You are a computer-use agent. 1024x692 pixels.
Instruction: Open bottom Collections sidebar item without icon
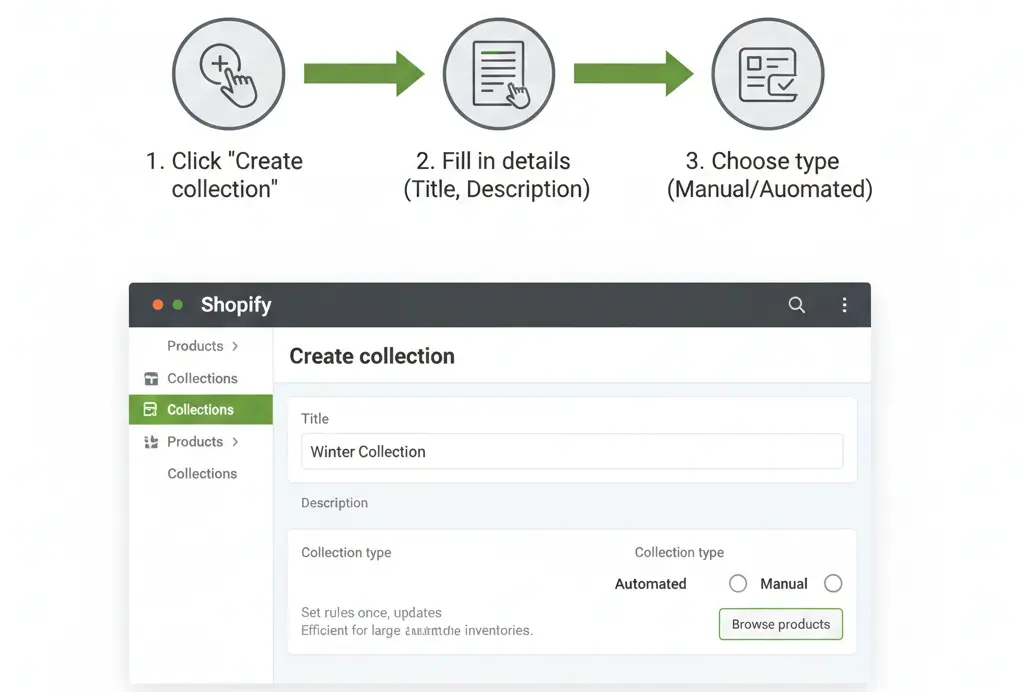point(202,473)
